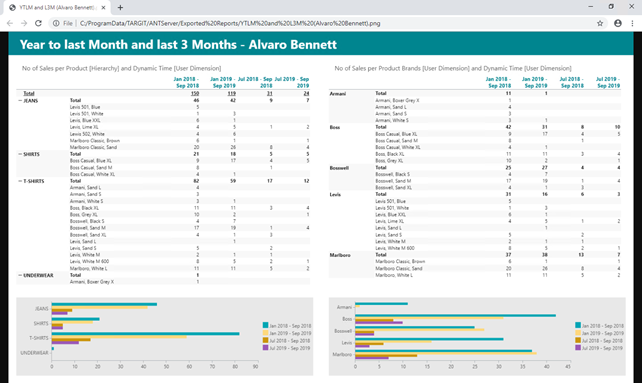This screenshot has height=383, width=642.
Task: Bookmark this page with the star icon
Action: coord(600,23)
